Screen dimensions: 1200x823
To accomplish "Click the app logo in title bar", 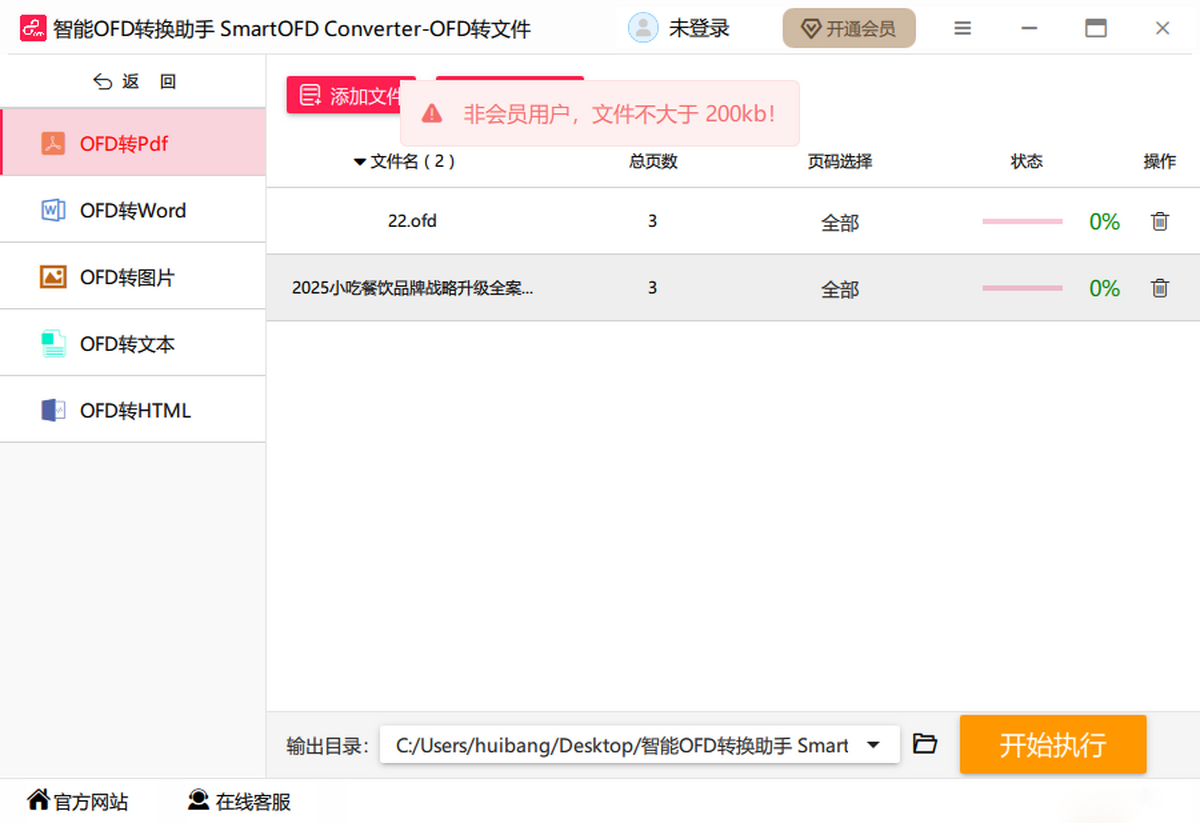I will point(33,28).
